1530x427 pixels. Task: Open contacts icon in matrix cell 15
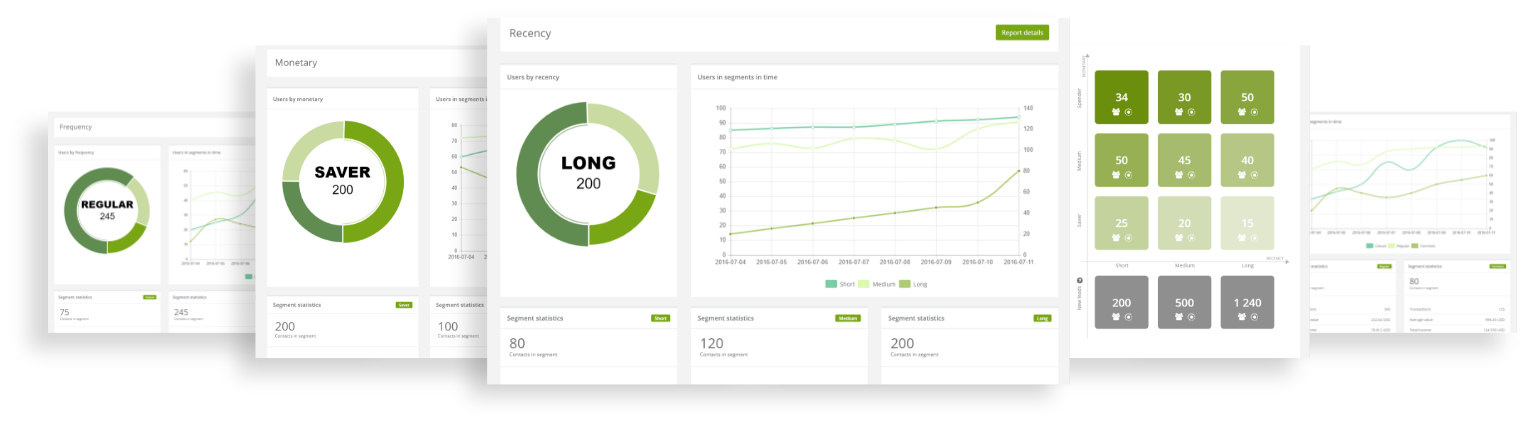click(x=1242, y=238)
